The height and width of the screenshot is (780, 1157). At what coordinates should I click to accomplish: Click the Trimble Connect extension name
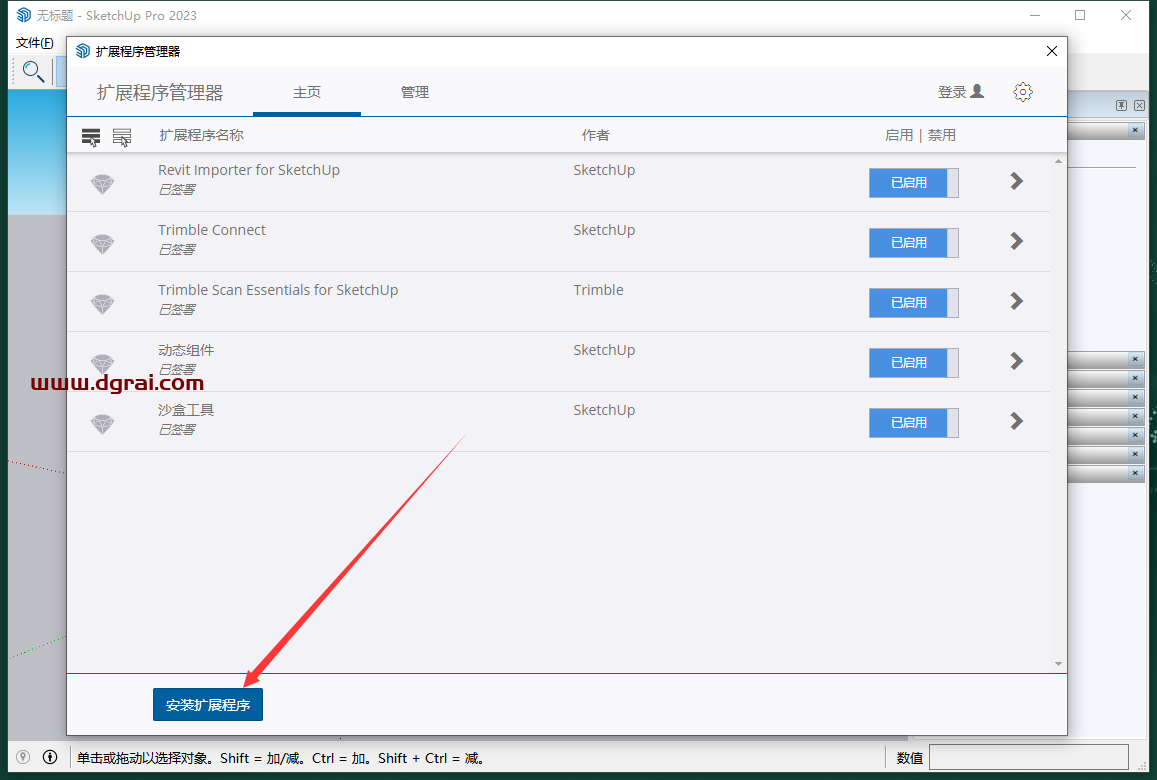pos(212,229)
